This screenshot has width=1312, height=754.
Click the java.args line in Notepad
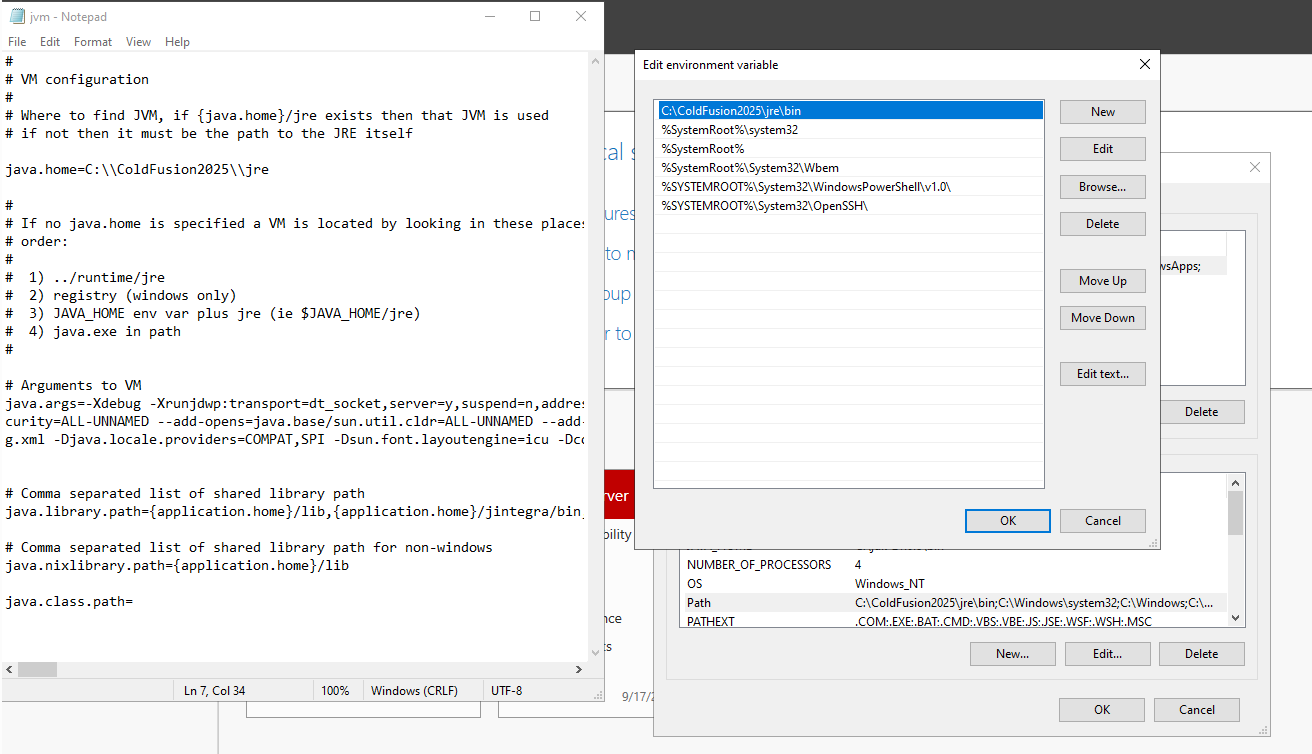pos(294,404)
